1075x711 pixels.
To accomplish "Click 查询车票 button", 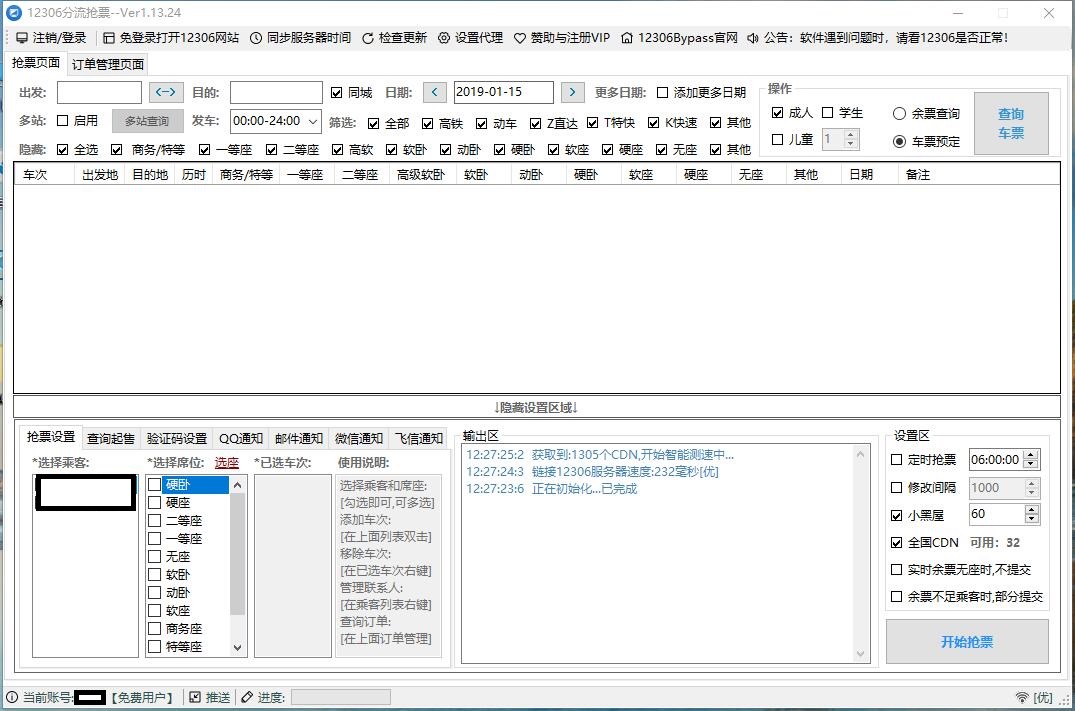I will (x=1011, y=123).
